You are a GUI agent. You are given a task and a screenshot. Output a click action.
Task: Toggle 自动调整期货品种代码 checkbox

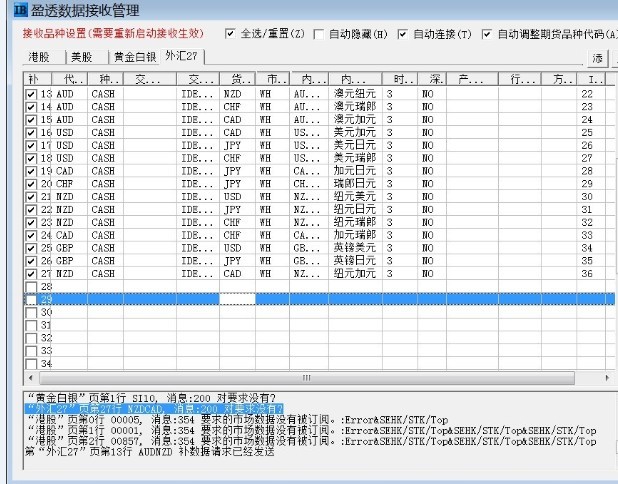pyautogui.click(x=488, y=34)
